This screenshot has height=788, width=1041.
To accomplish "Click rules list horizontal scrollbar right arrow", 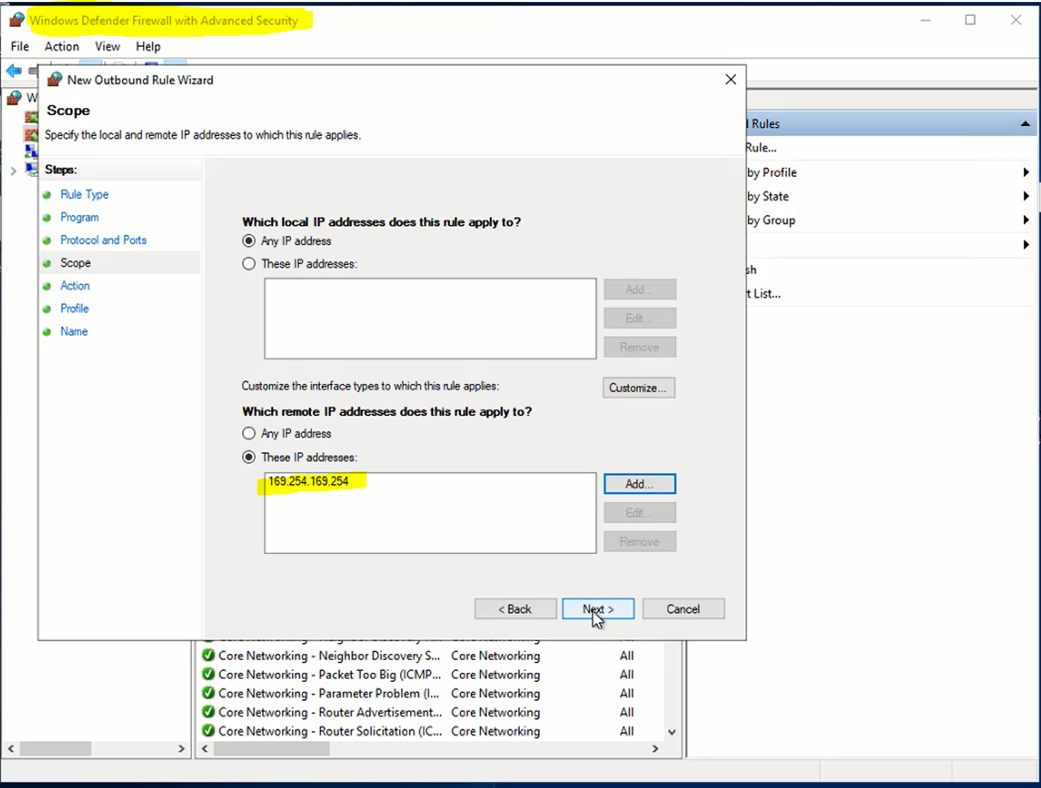I will 655,749.
